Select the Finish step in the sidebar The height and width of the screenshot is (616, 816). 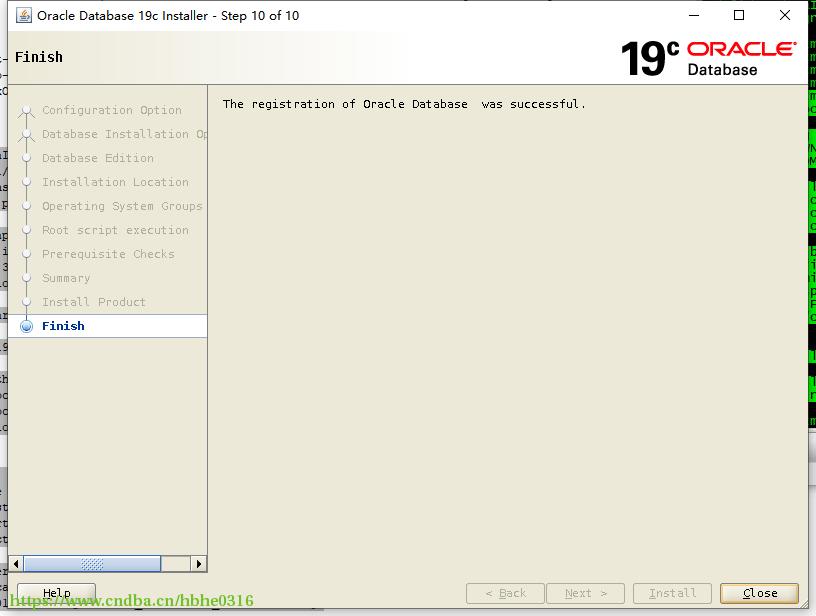108,326
